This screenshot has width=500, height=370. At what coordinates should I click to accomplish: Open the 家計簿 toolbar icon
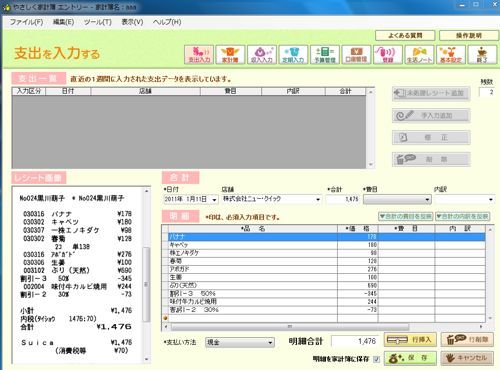[x=230, y=54]
